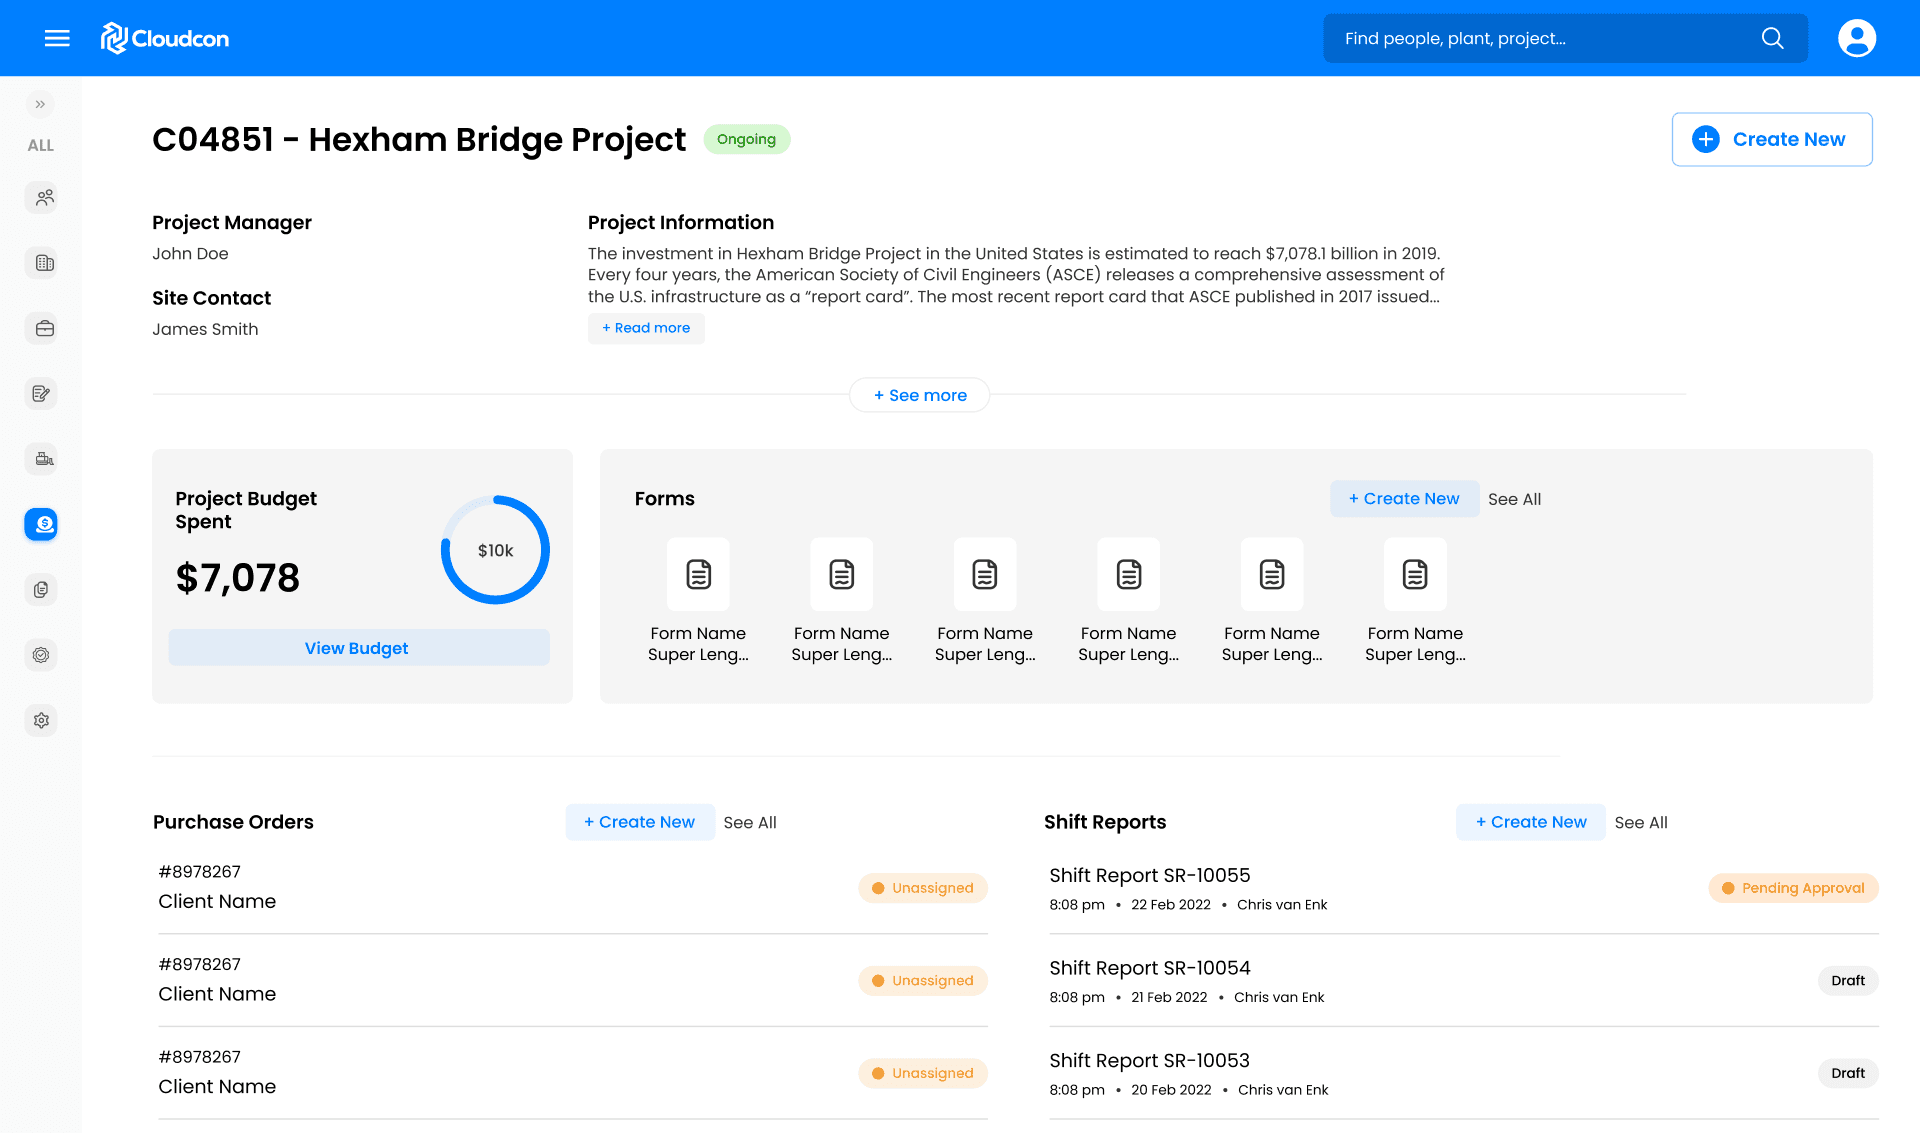Click the search magnifier icon

click(1772, 38)
